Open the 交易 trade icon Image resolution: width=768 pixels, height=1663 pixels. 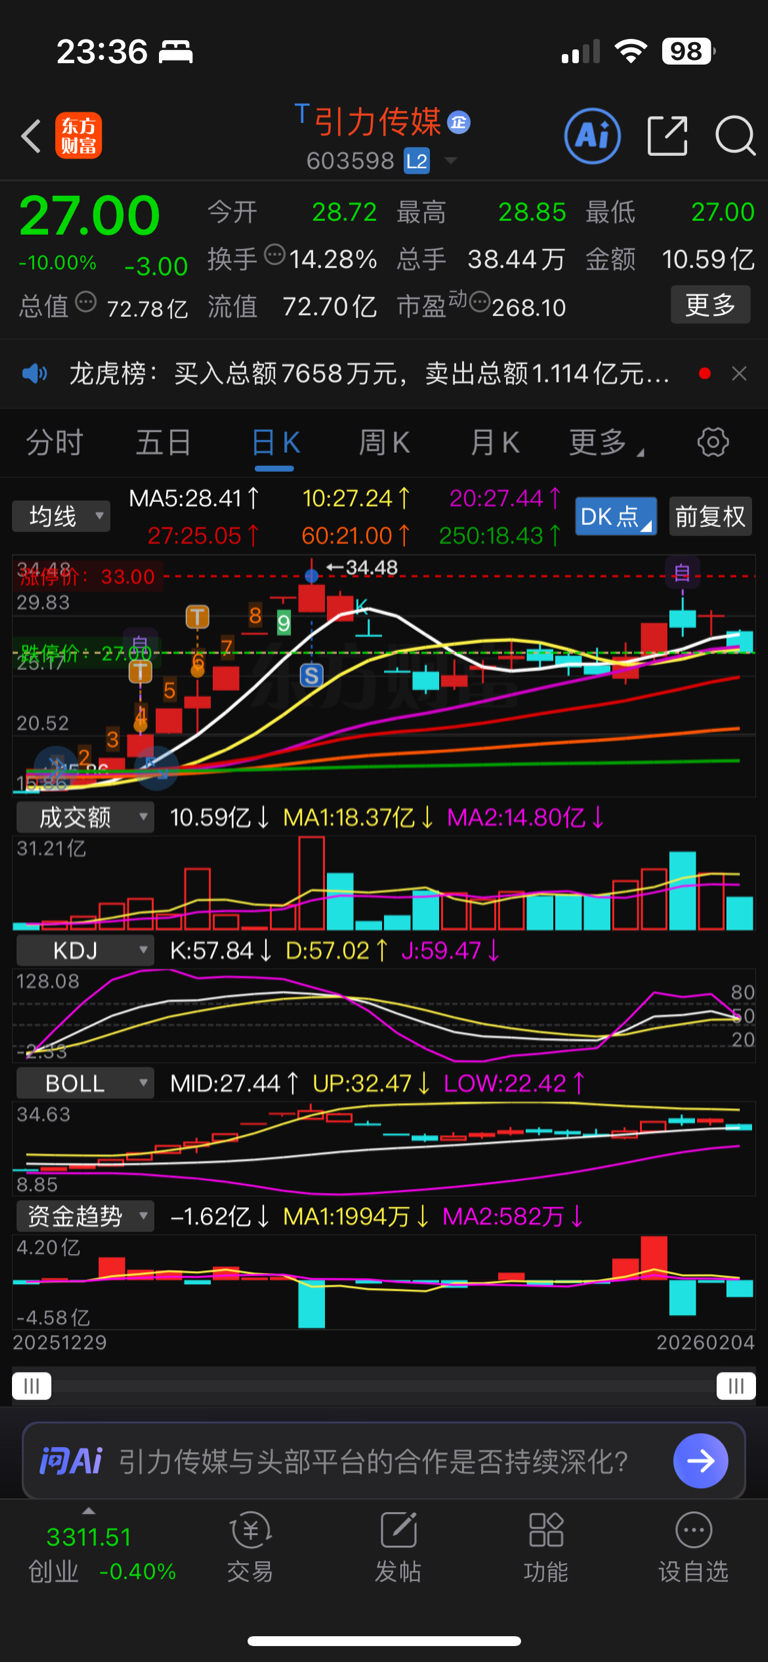pyautogui.click(x=250, y=1547)
